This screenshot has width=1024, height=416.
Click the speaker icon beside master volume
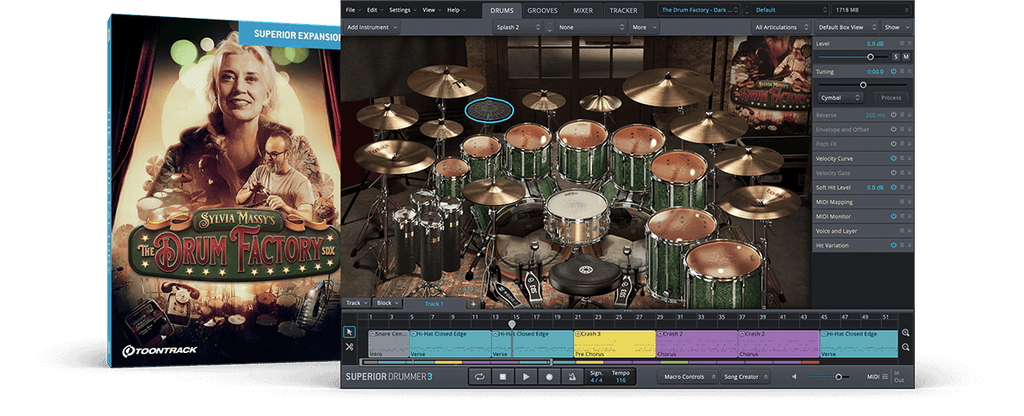click(x=795, y=377)
